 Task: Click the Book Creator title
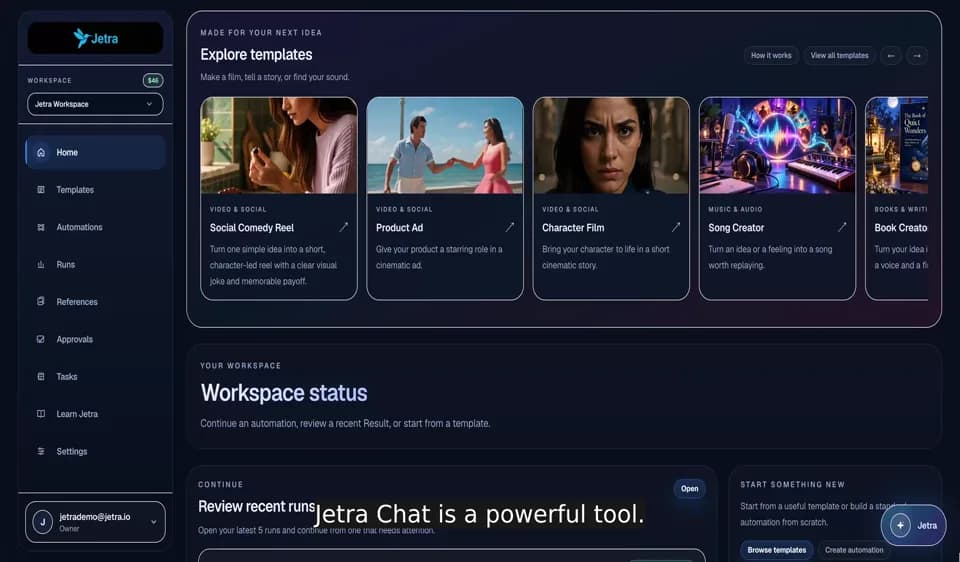coord(901,228)
